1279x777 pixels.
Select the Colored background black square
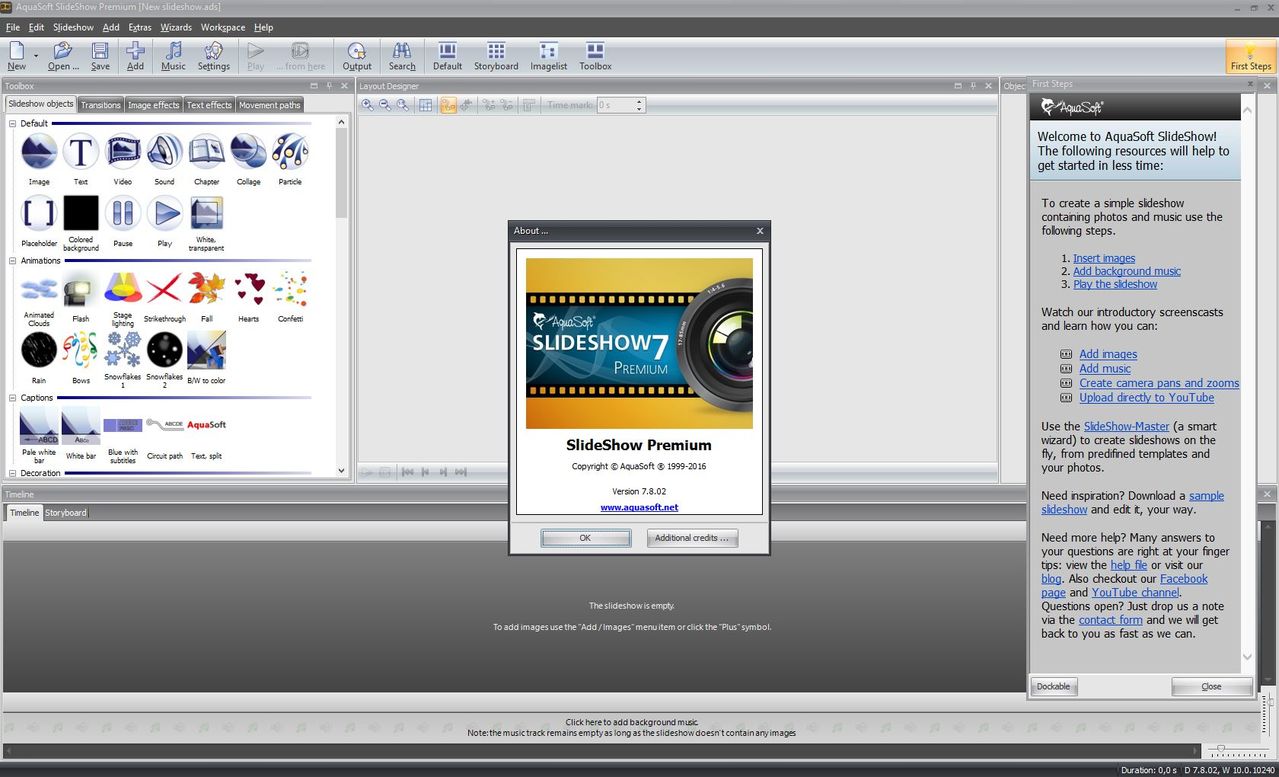[81, 213]
